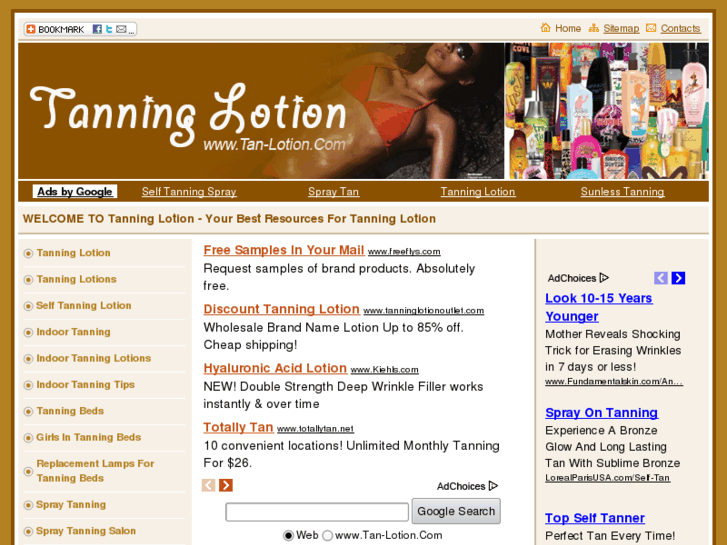Click the bullet icon beside Spray Tanning Salon

click(x=28, y=532)
